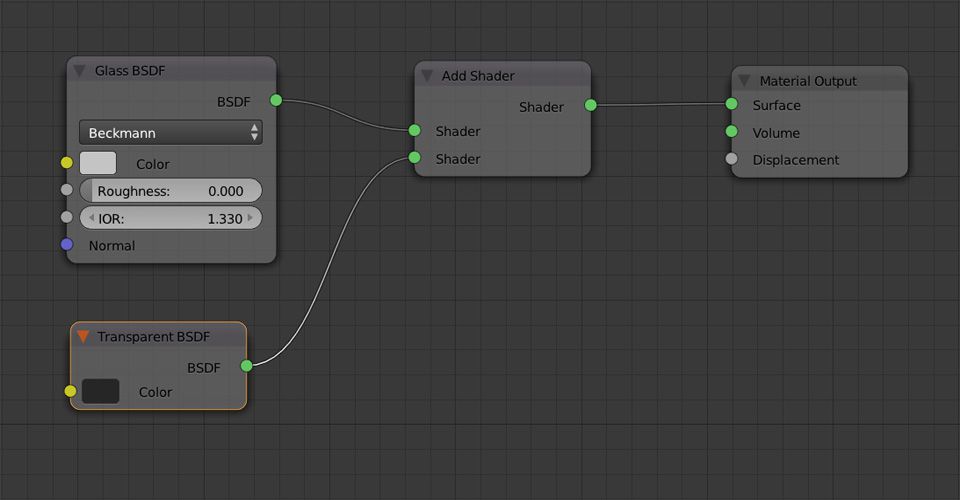Select the Glass BSDF node header
Image resolution: width=960 pixels, height=500 pixels.
171,70
